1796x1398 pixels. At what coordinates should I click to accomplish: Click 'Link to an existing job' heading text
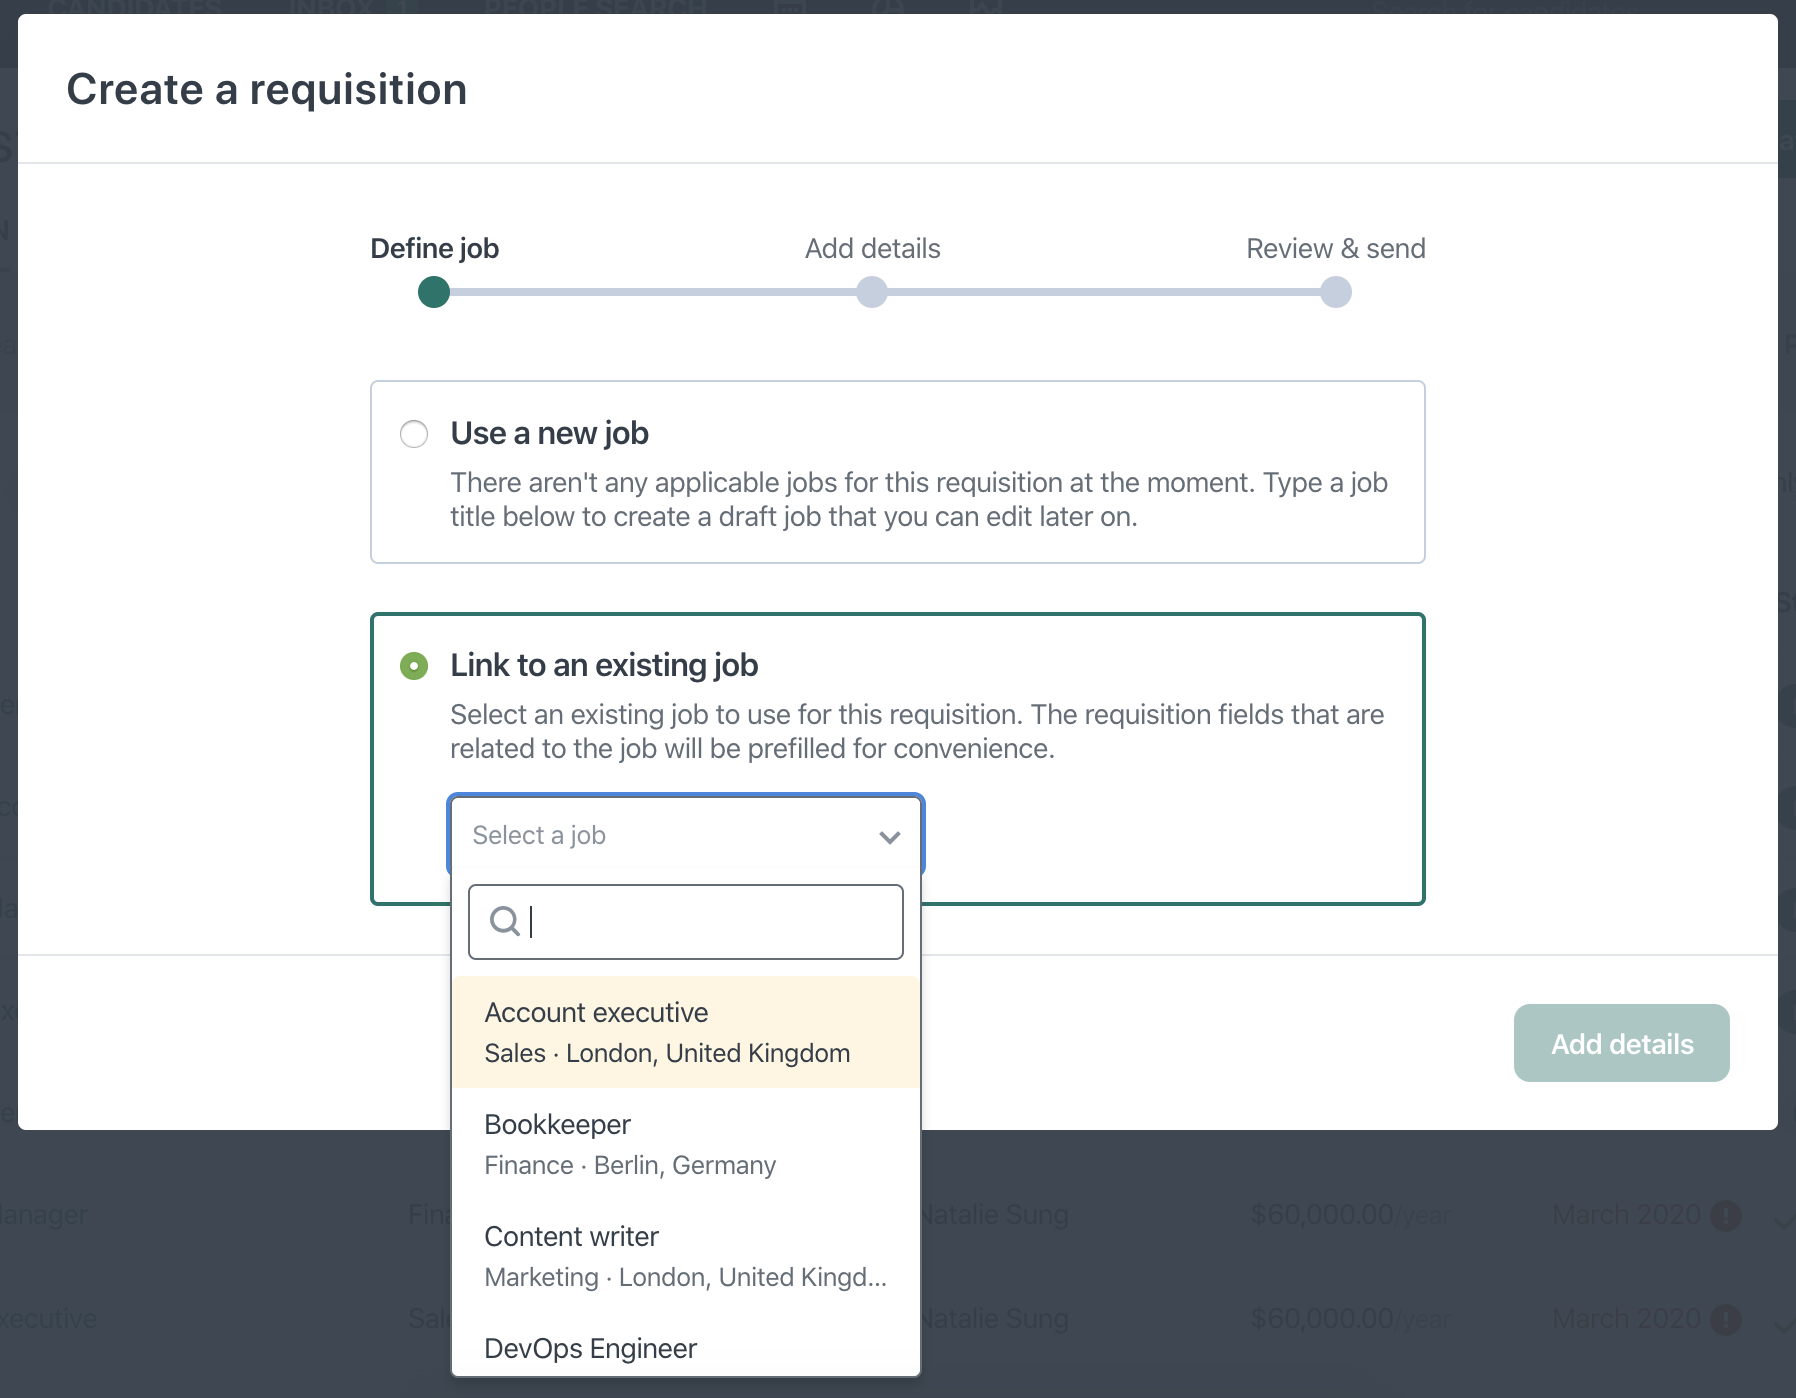point(604,665)
